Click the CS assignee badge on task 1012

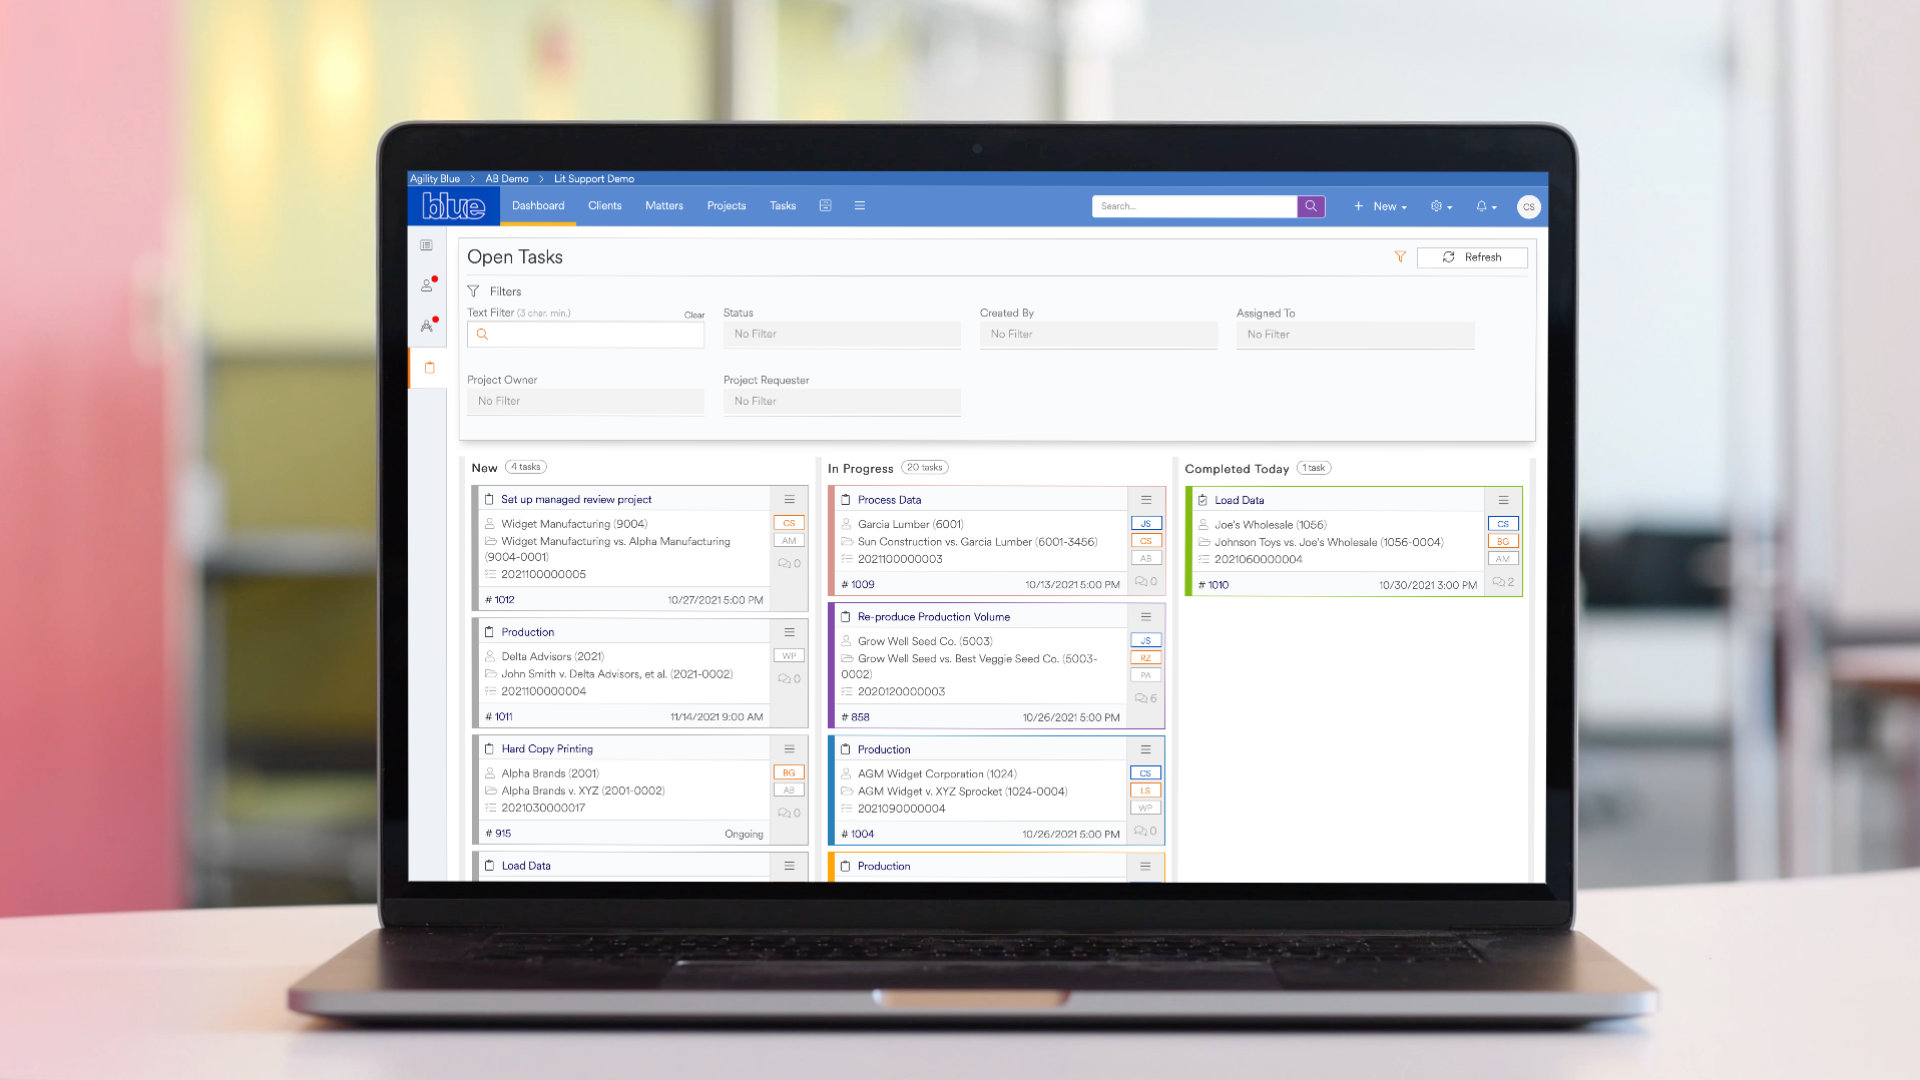click(789, 523)
